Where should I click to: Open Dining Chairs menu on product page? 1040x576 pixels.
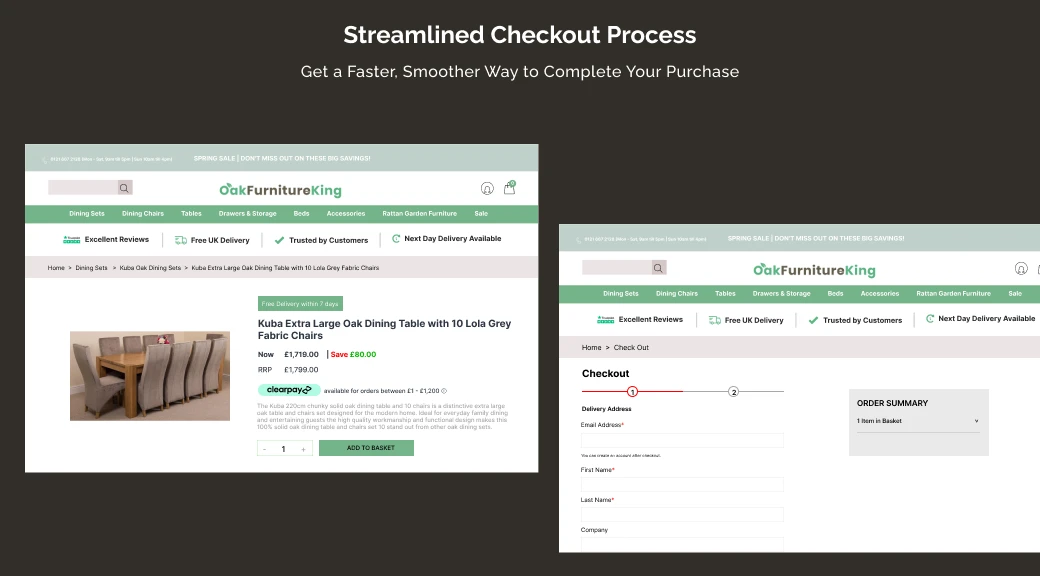pos(143,213)
